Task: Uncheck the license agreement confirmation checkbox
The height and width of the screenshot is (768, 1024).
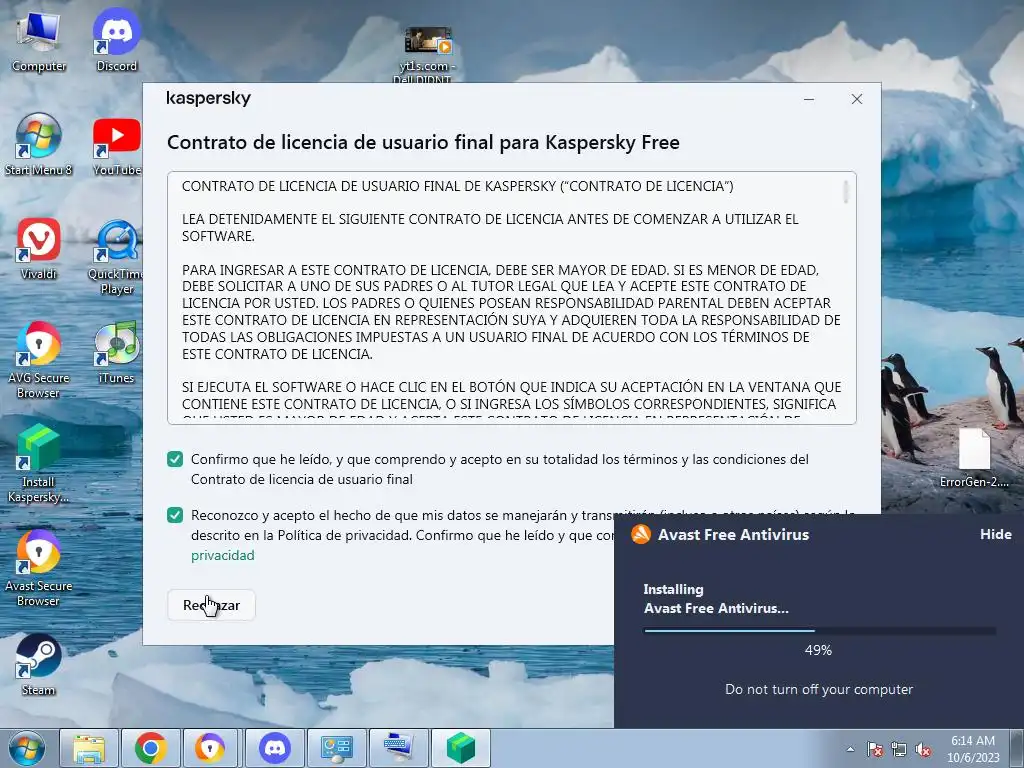Action: tap(175, 459)
